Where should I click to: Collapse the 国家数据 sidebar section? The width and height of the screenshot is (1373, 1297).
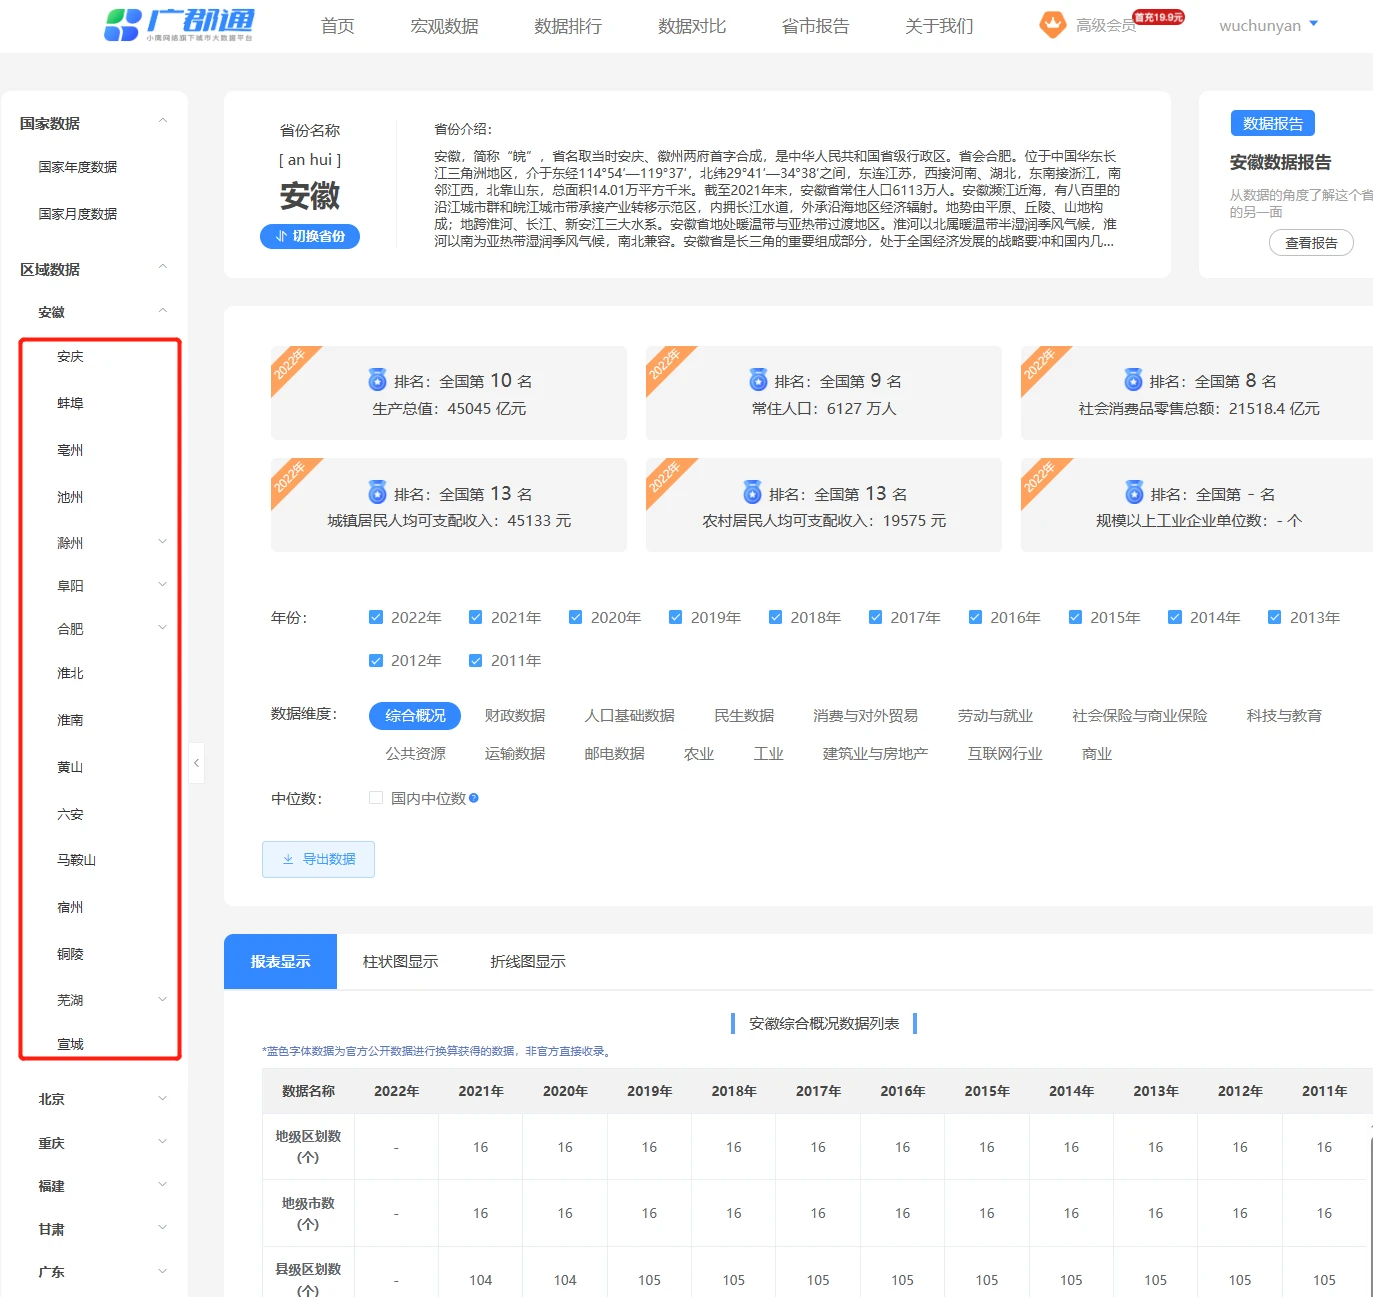(163, 121)
